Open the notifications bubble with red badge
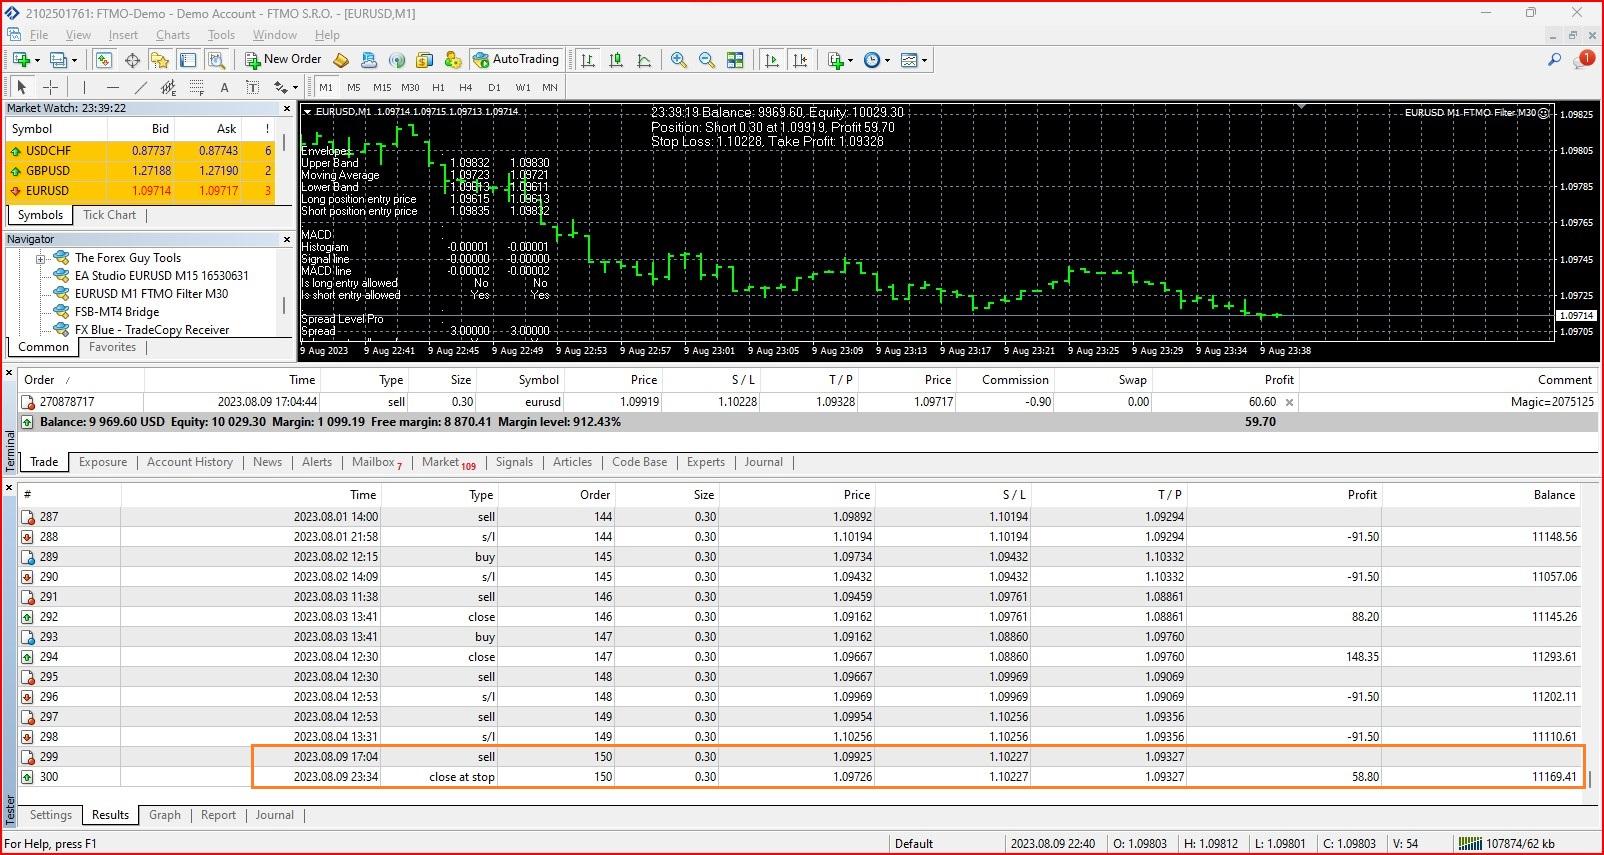Screen dimensions: 1604x855 point(1583,60)
